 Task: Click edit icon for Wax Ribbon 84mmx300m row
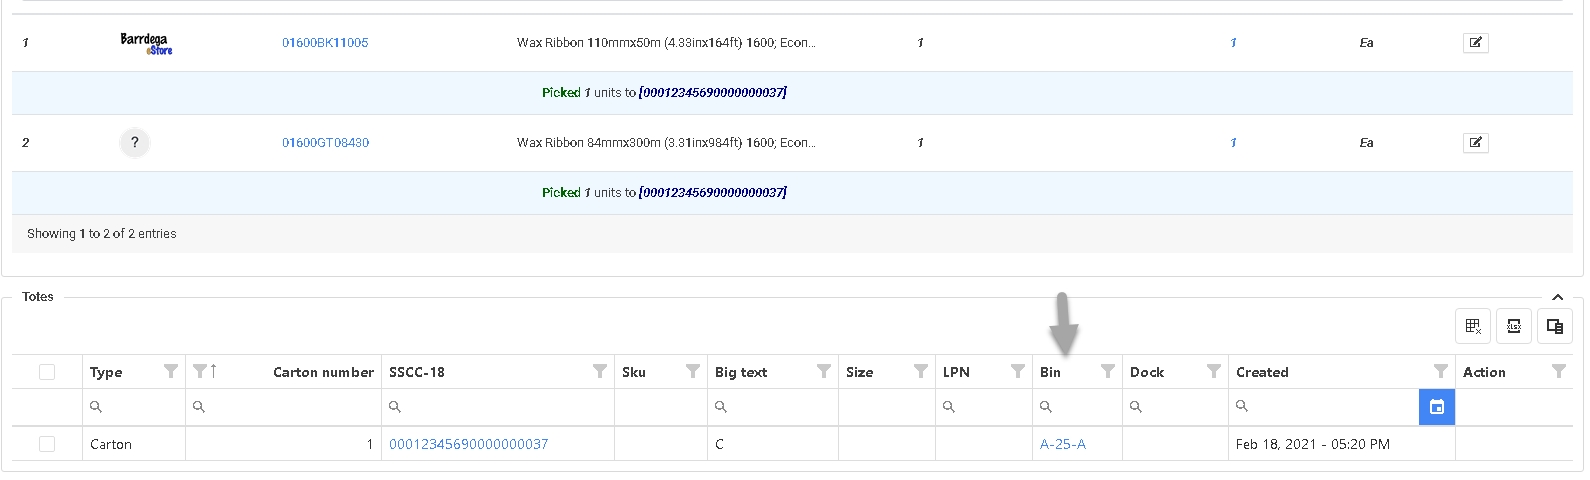tap(1475, 143)
